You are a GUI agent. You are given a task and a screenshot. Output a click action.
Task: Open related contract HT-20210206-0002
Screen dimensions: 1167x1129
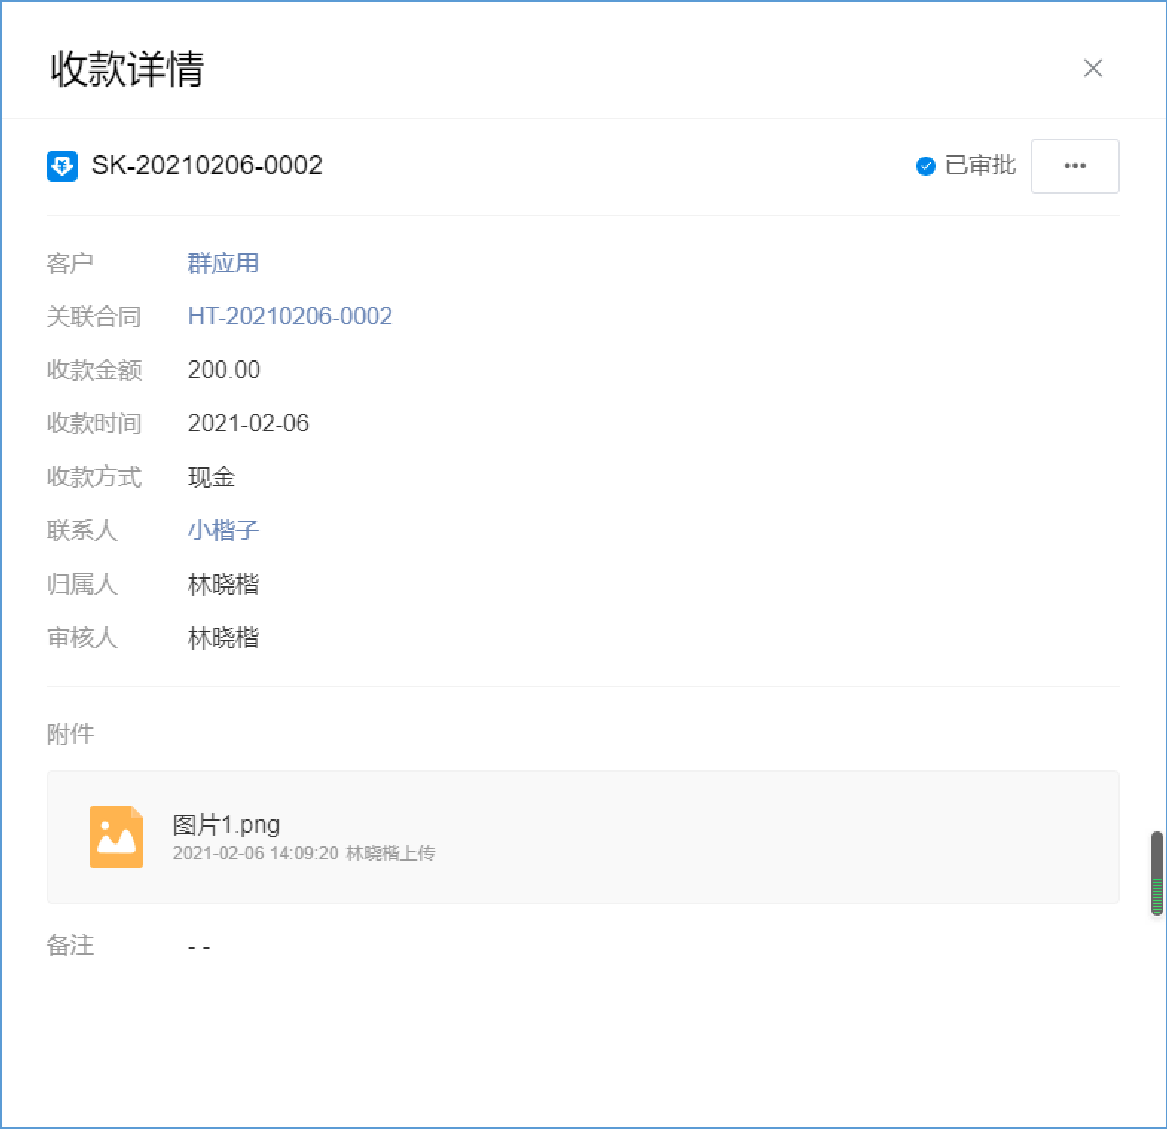point(289,317)
